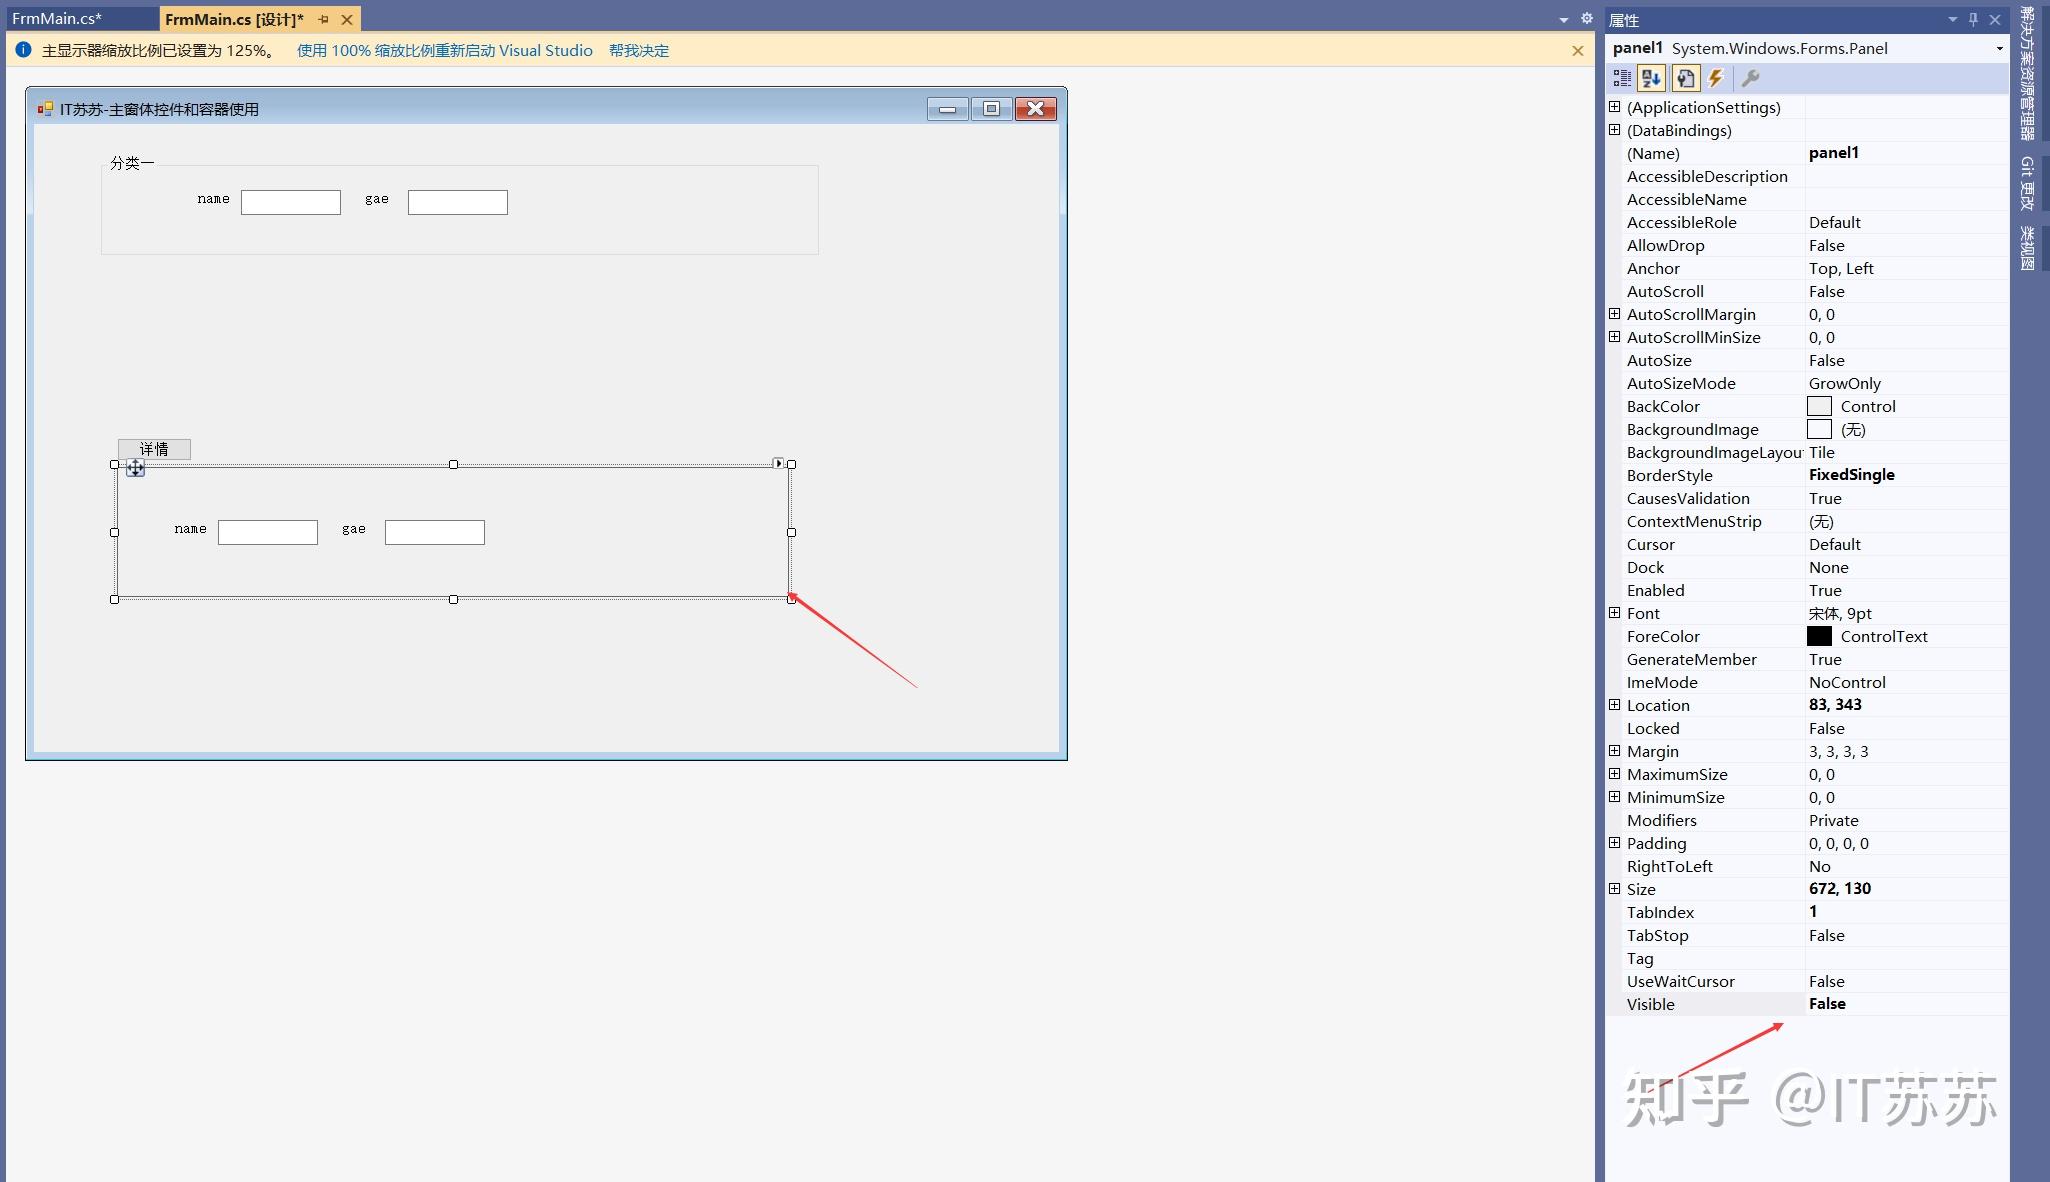Switch to FrmMain.cs code tab
The width and height of the screenshot is (2050, 1182).
tap(57, 19)
